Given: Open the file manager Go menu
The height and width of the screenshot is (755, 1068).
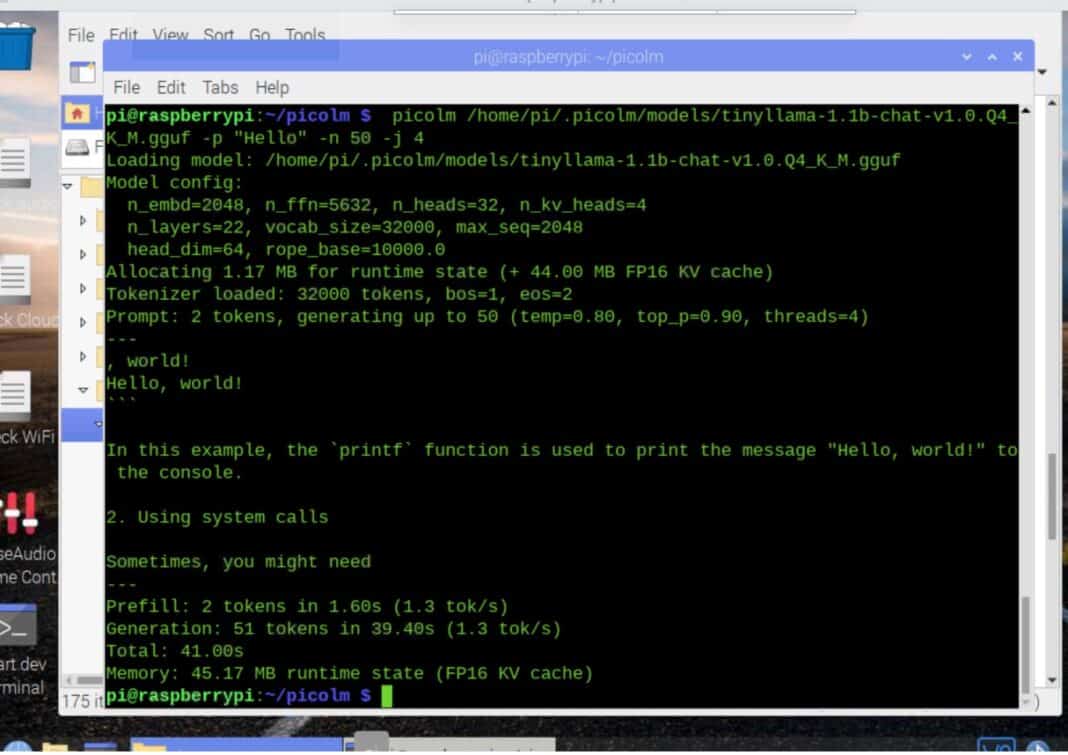Looking at the screenshot, I should (x=259, y=35).
